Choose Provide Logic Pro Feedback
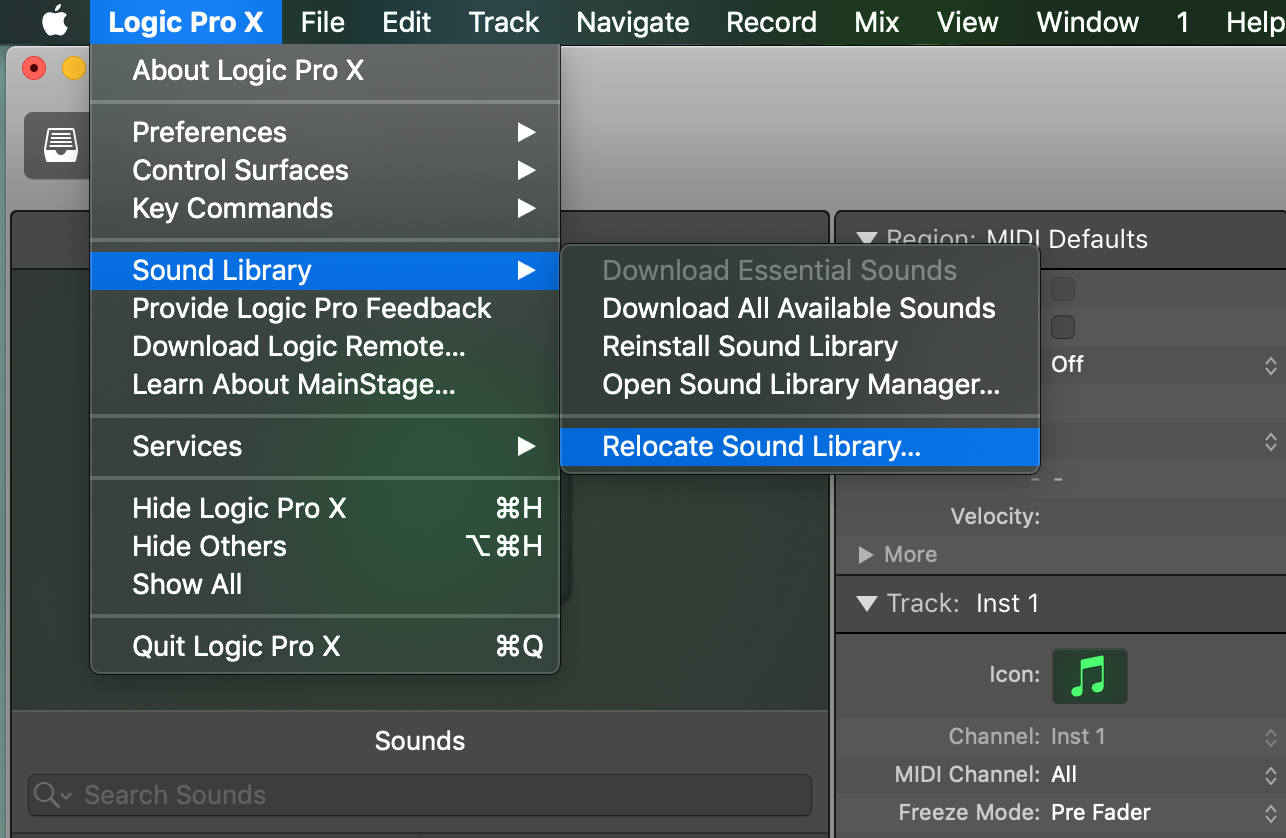The image size is (1286, 838). click(x=325, y=308)
